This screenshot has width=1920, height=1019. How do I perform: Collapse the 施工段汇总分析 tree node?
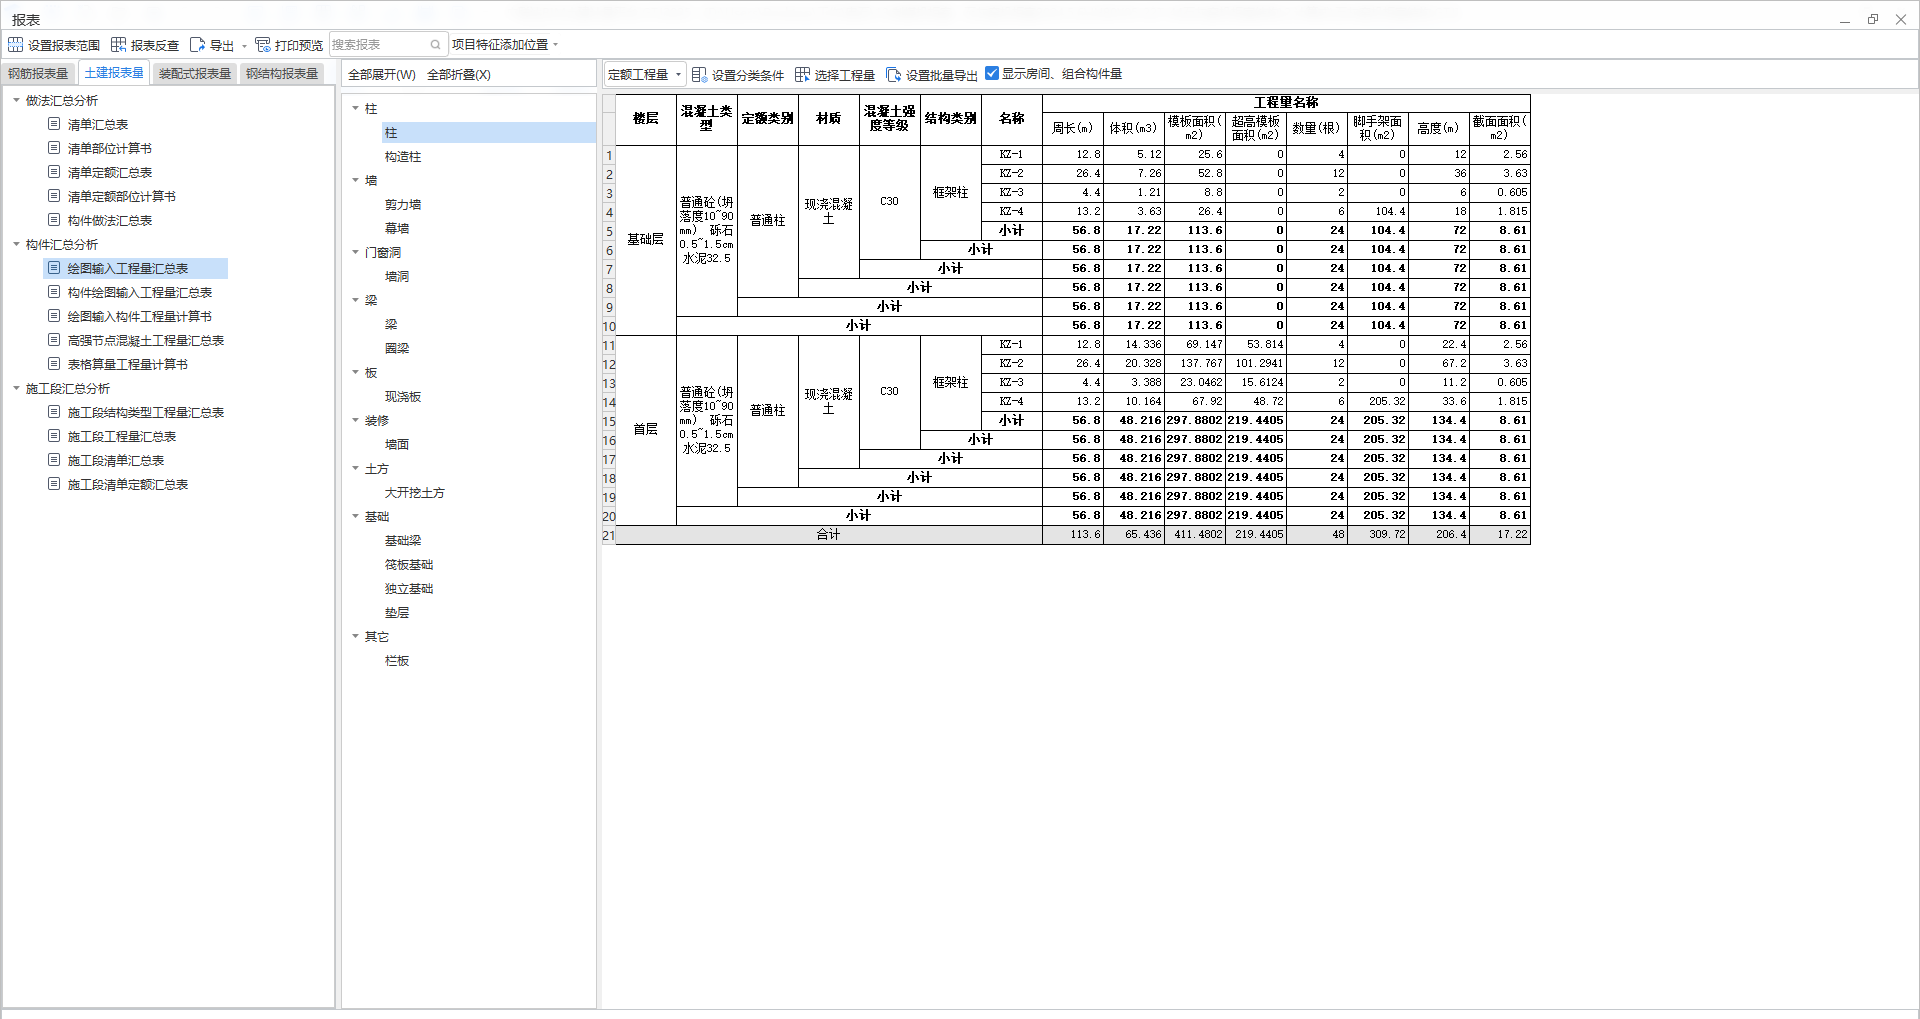coord(16,388)
